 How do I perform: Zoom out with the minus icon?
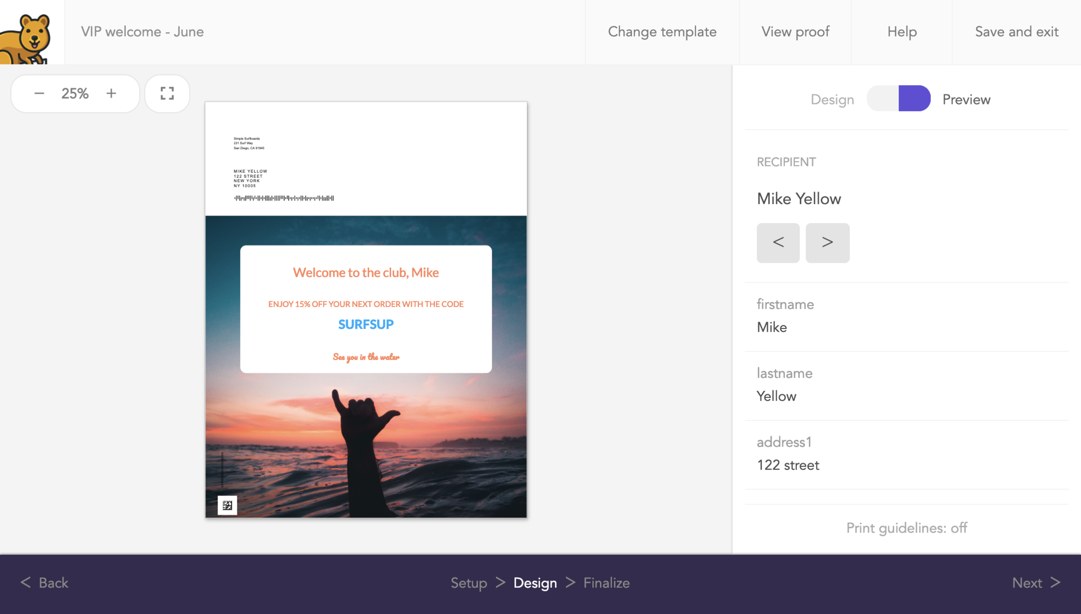point(39,94)
